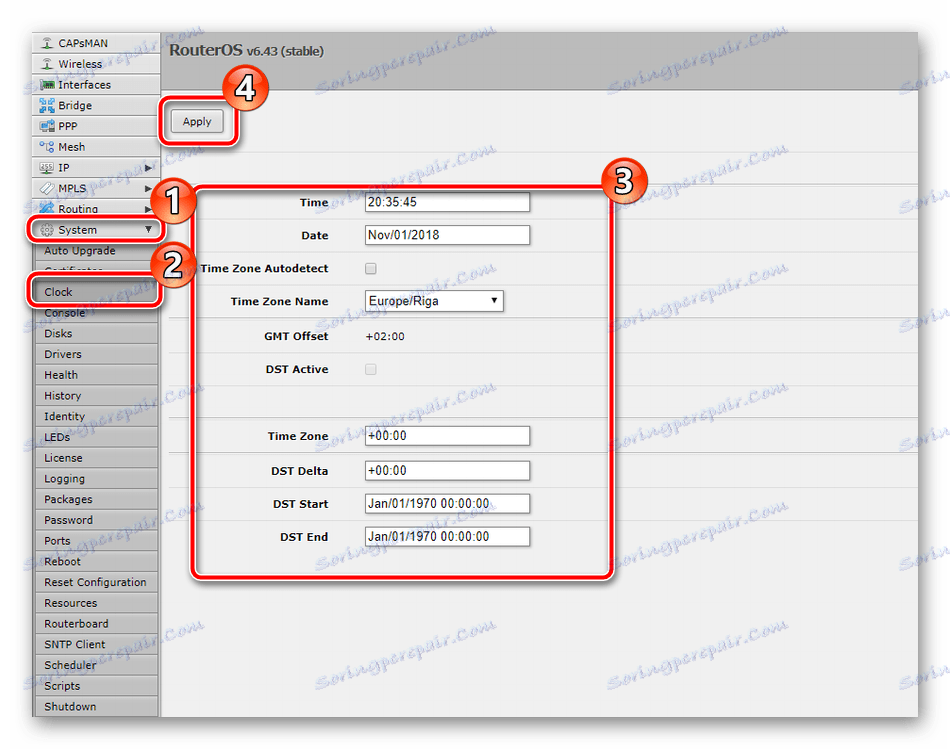
Task: Click the RouterOS v6.43 title
Action: tap(246, 51)
